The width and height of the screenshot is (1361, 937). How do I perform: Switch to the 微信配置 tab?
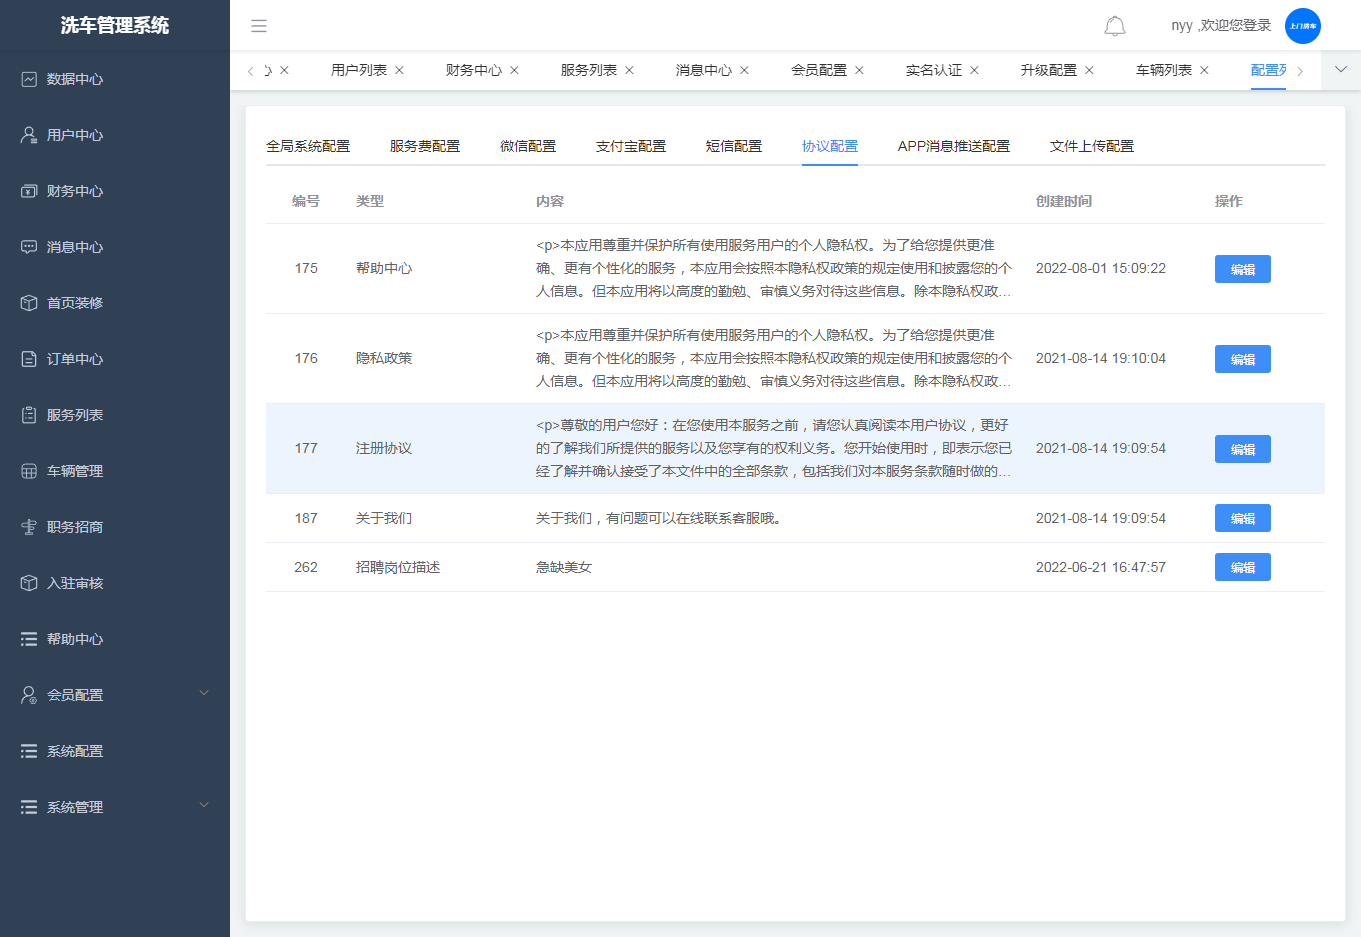coord(528,146)
